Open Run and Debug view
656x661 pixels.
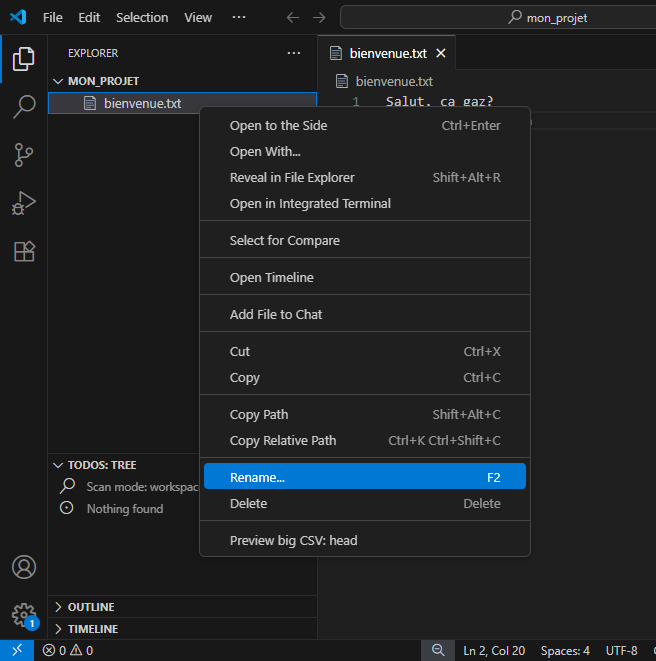(24, 203)
